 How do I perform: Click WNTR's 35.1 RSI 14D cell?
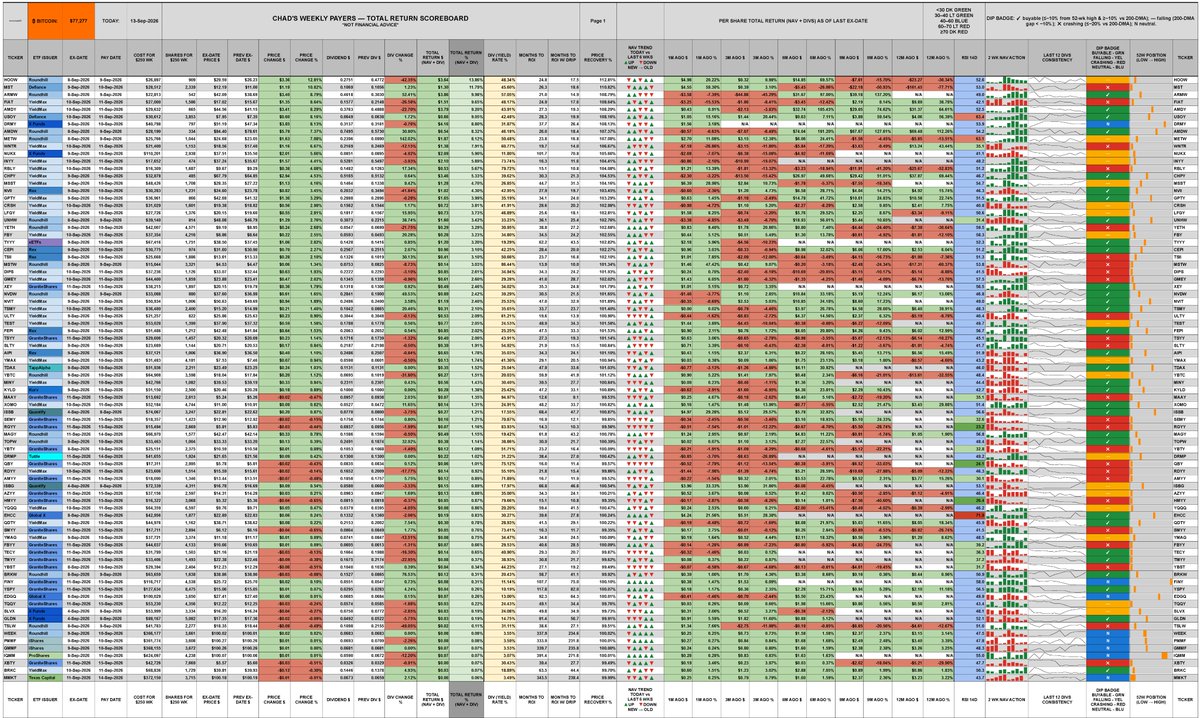tap(970, 146)
